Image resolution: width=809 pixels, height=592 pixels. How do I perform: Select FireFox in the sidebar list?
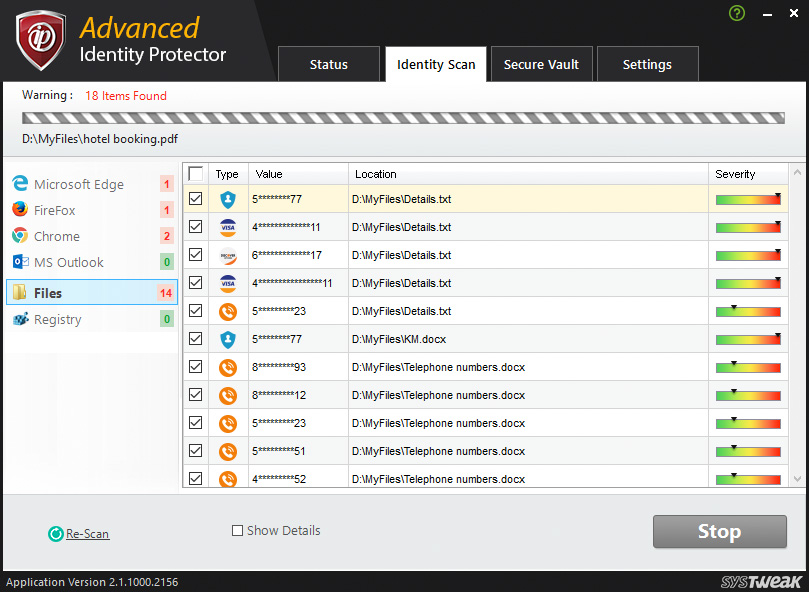[92, 210]
